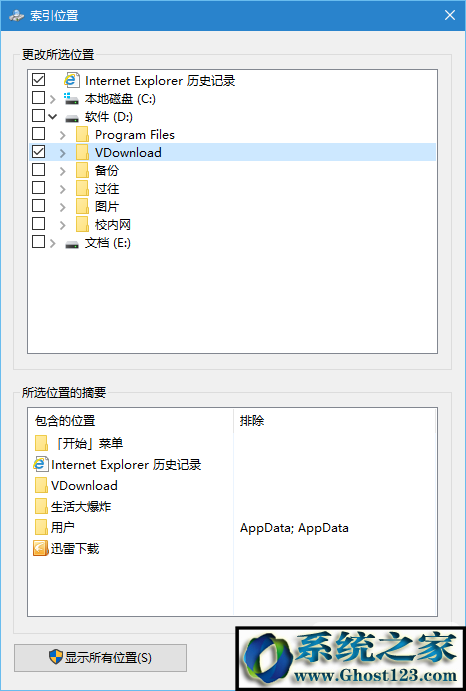Select the 校内网 folder in tree
The image size is (466, 691).
click(112, 225)
